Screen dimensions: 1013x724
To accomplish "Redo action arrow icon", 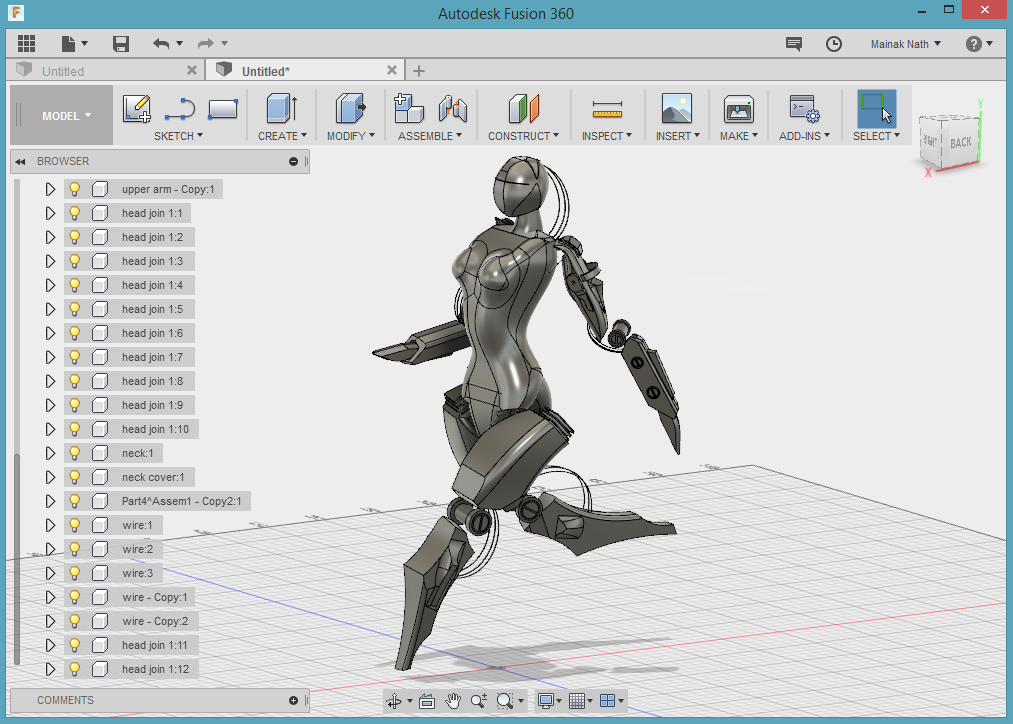I will (x=205, y=43).
